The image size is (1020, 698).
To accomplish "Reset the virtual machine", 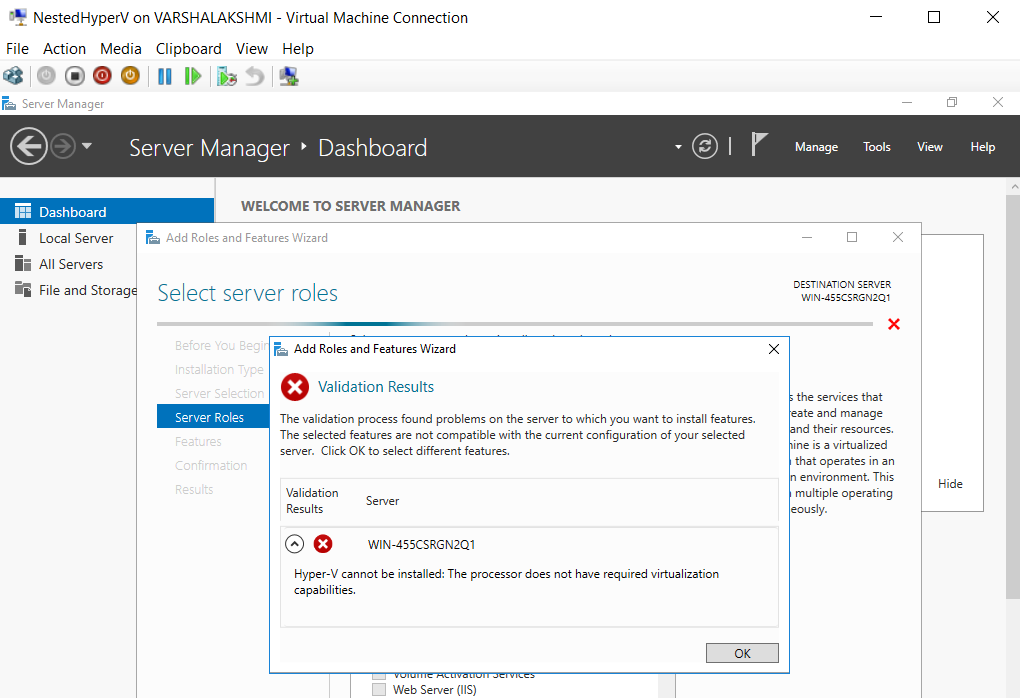I will (193, 75).
